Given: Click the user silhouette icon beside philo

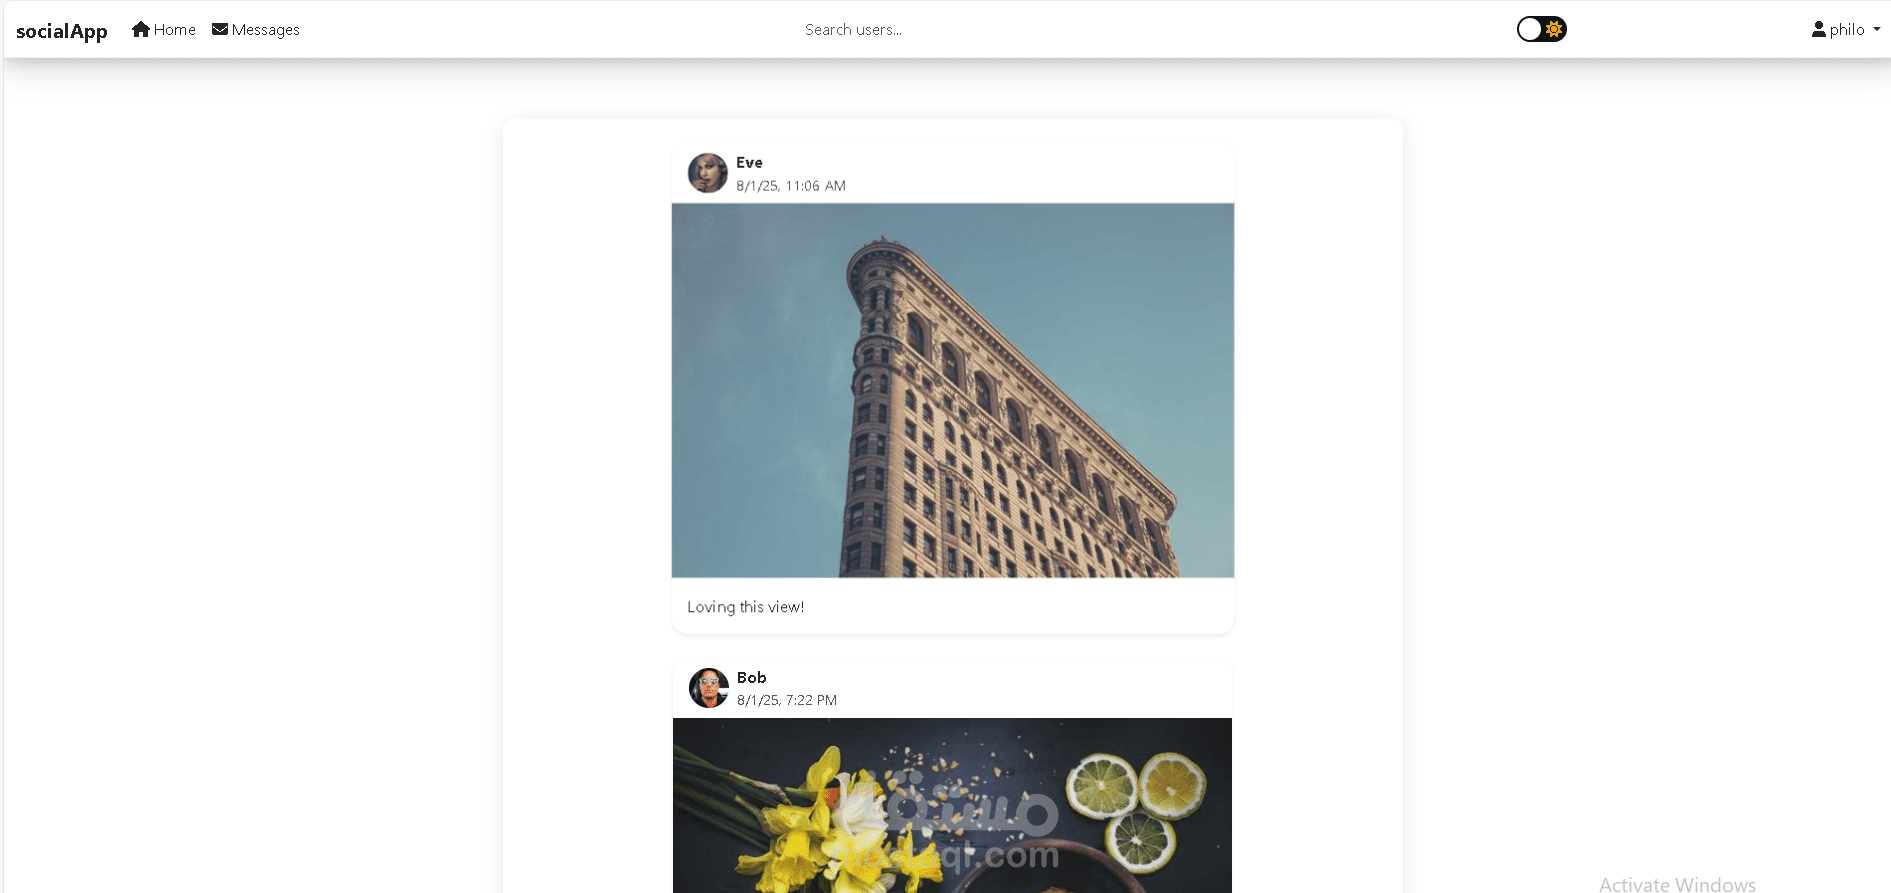Looking at the screenshot, I should point(1818,29).
